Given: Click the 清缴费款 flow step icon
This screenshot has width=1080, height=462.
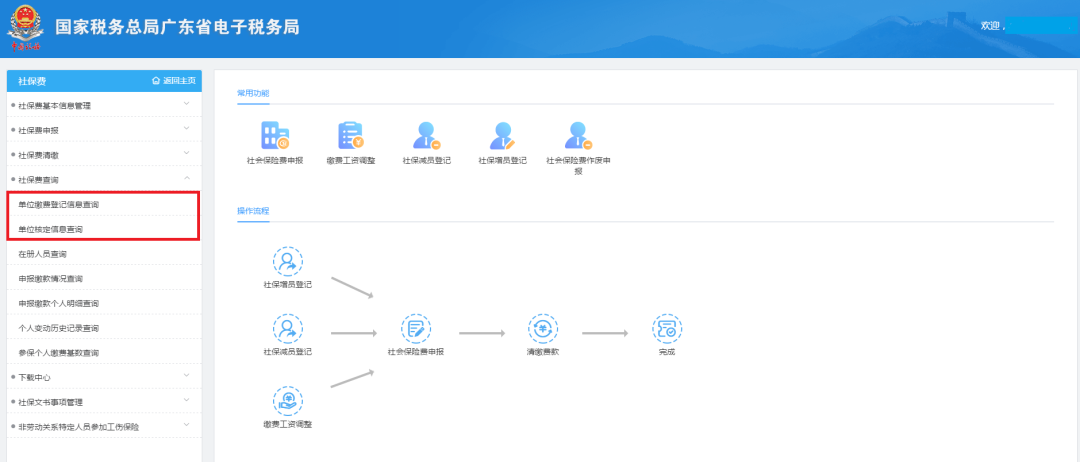Looking at the screenshot, I should [542, 329].
